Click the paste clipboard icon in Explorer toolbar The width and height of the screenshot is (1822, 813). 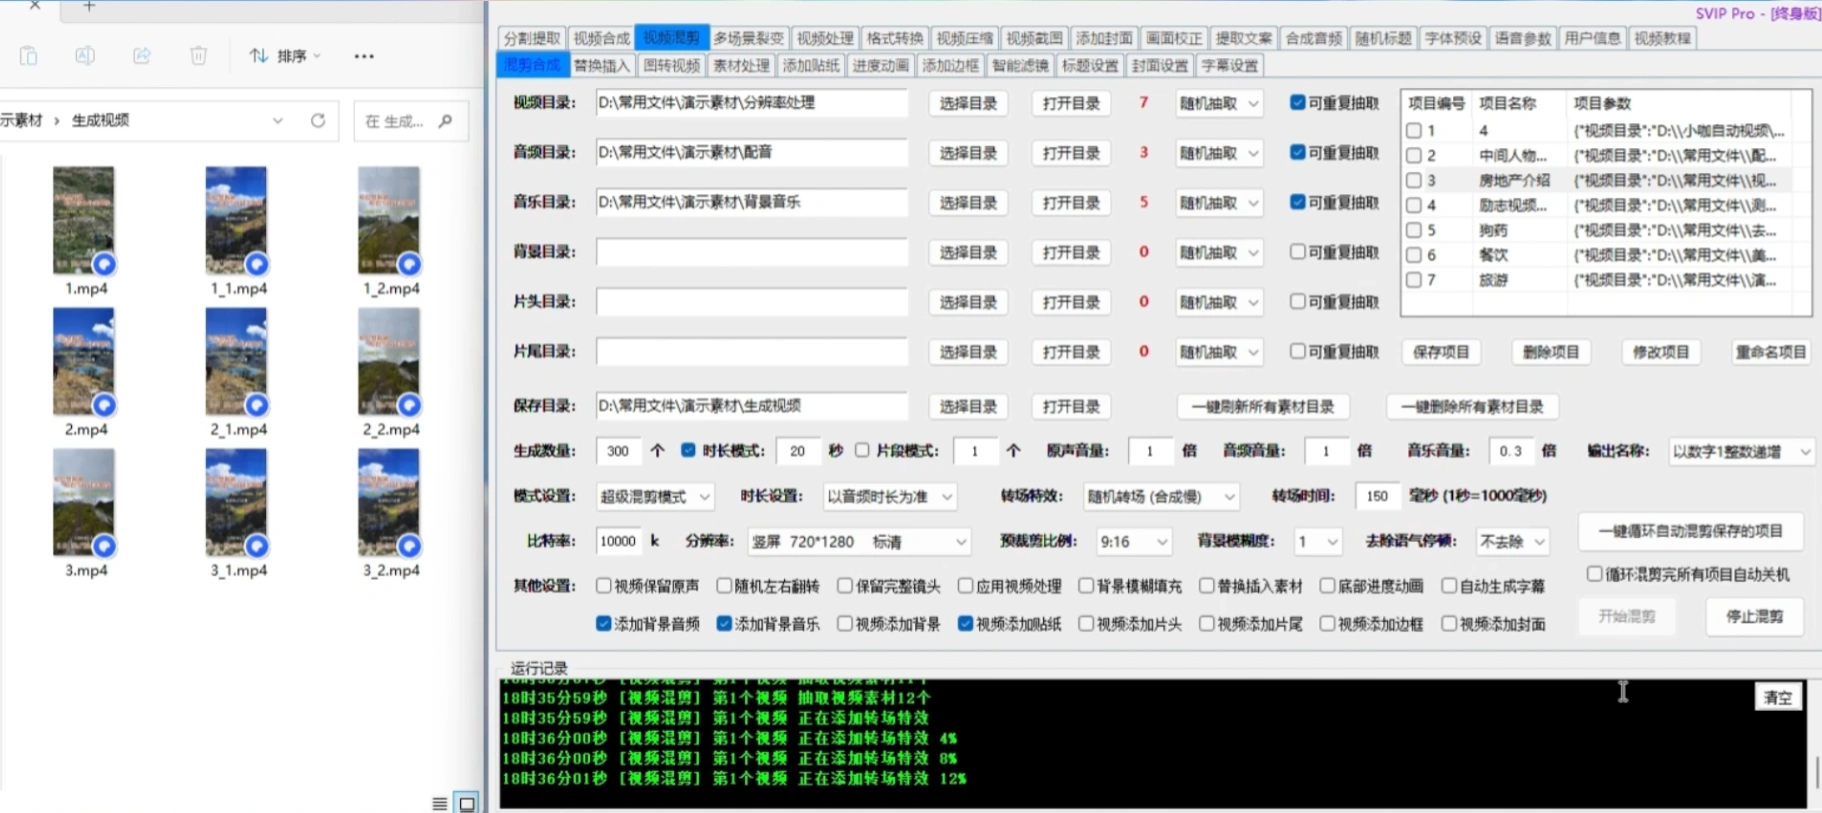point(29,56)
